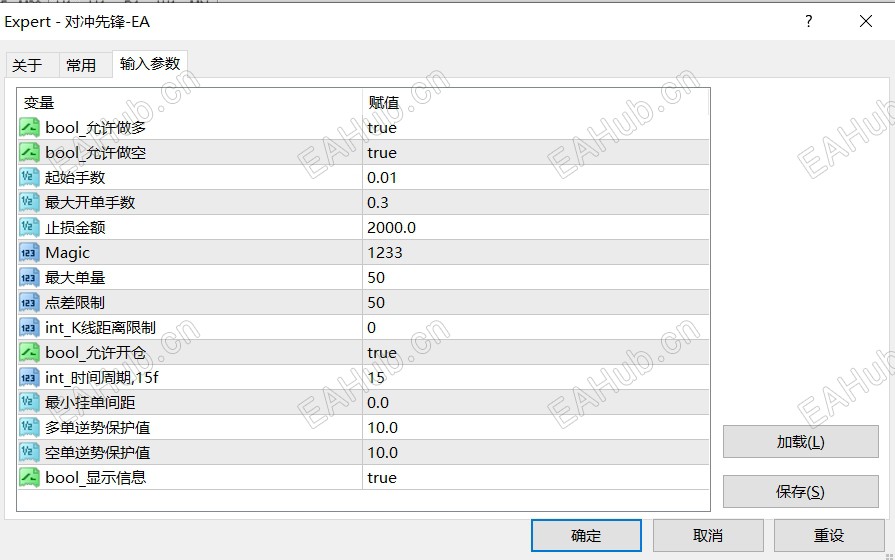Image resolution: width=895 pixels, height=560 pixels.
Task: Click the question mark help button
Action: click(x=808, y=21)
